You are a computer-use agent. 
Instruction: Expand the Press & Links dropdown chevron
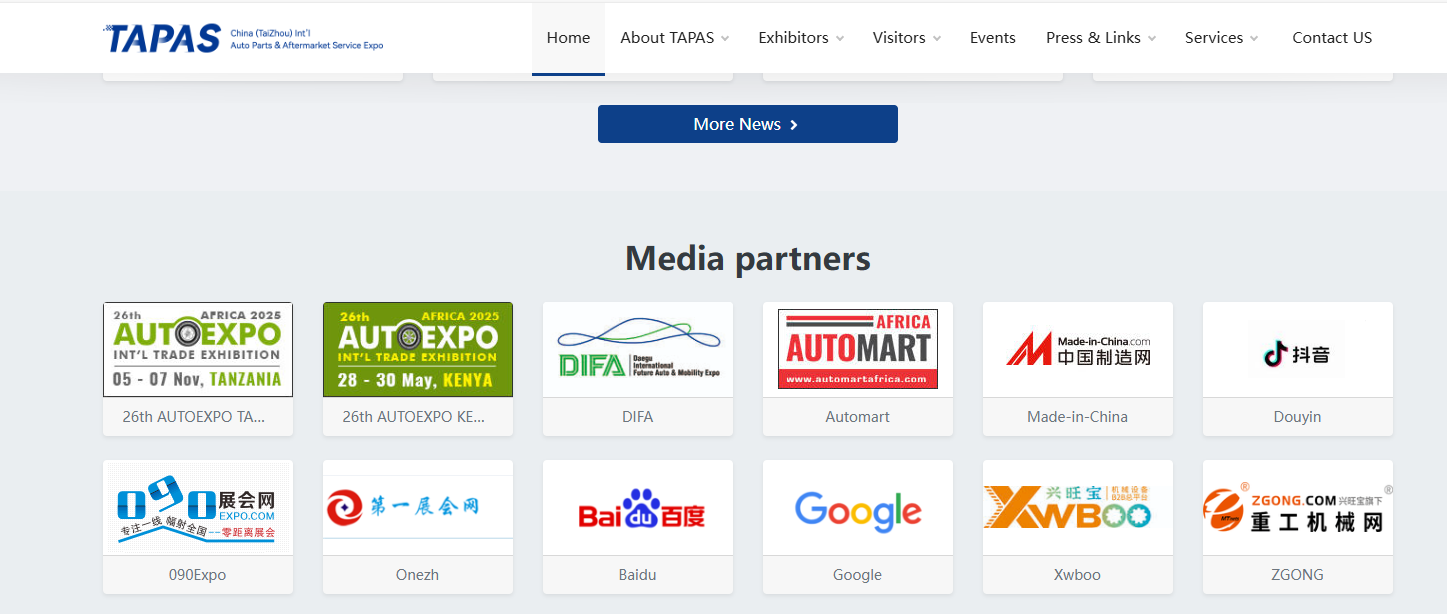coord(1152,39)
